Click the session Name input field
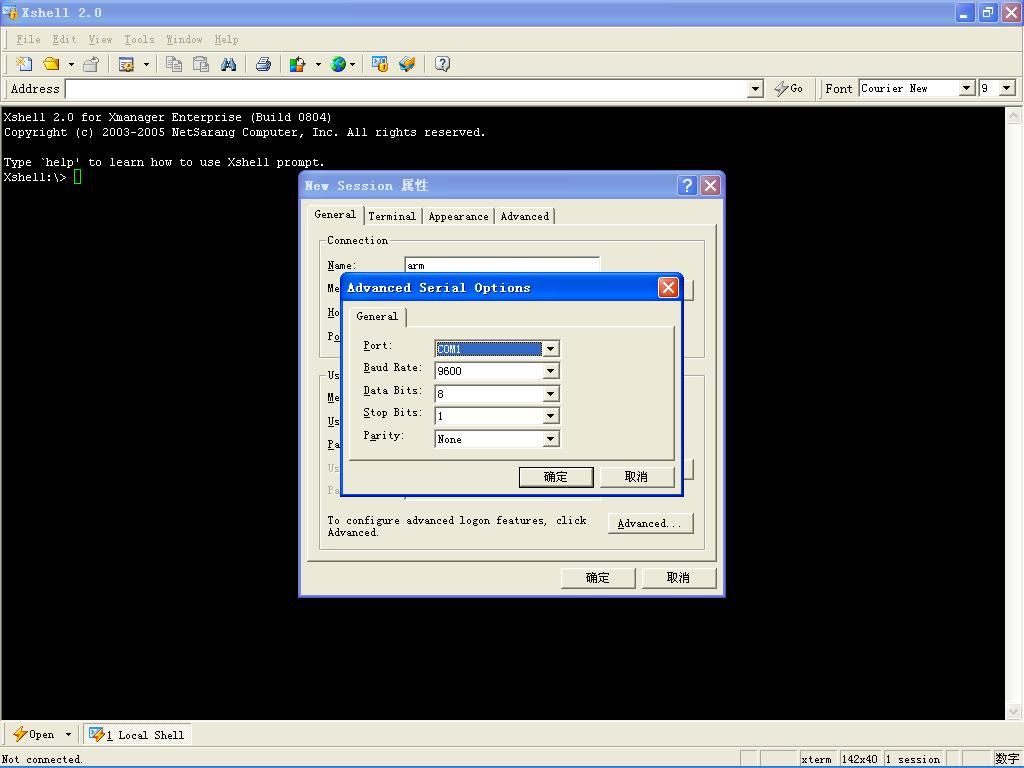 click(501, 265)
